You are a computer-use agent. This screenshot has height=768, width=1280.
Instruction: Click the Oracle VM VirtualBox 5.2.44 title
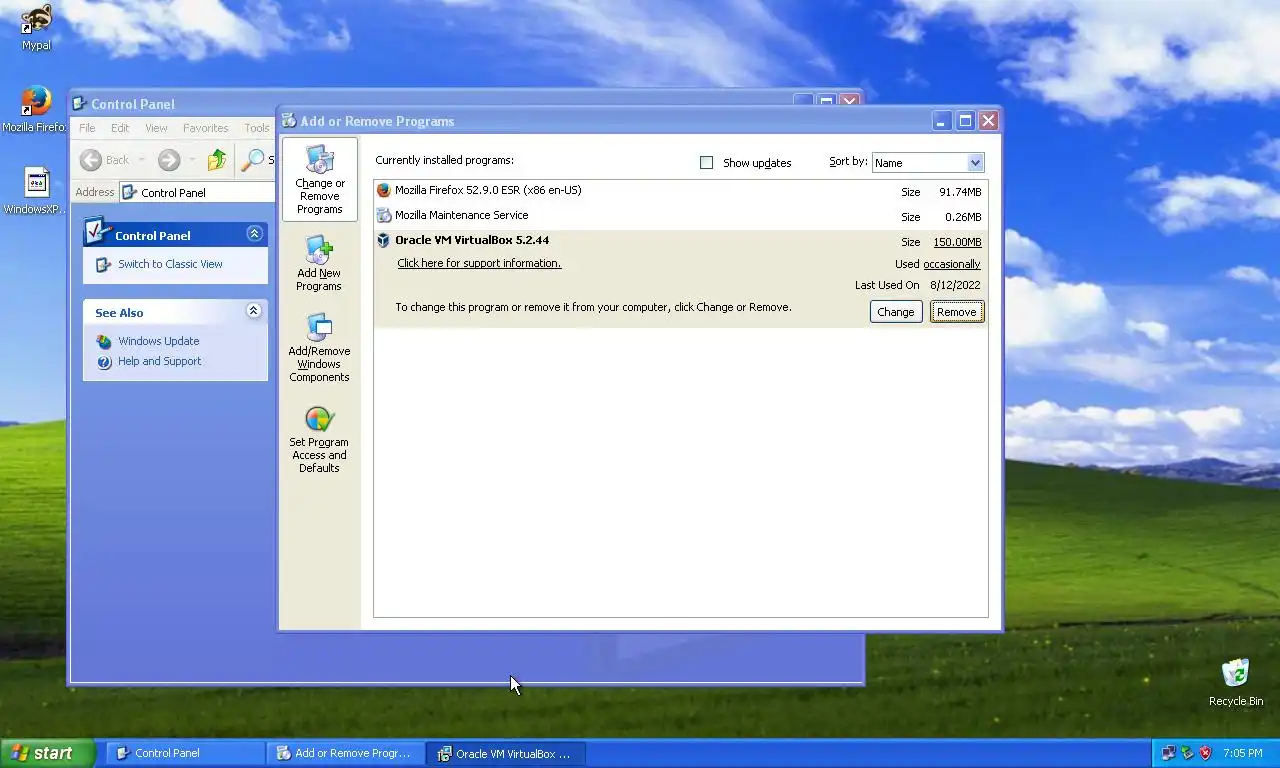click(x=472, y=240)
